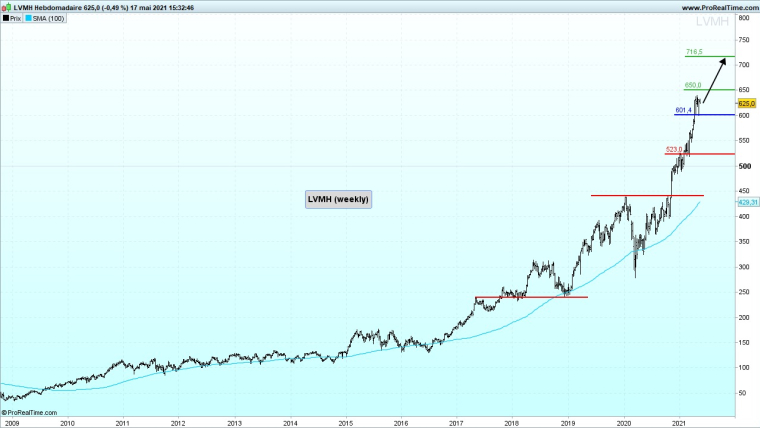This screenshot has width=760, height=428.
Task: Click the 50 value on price axis
Action: pos(743,393)
